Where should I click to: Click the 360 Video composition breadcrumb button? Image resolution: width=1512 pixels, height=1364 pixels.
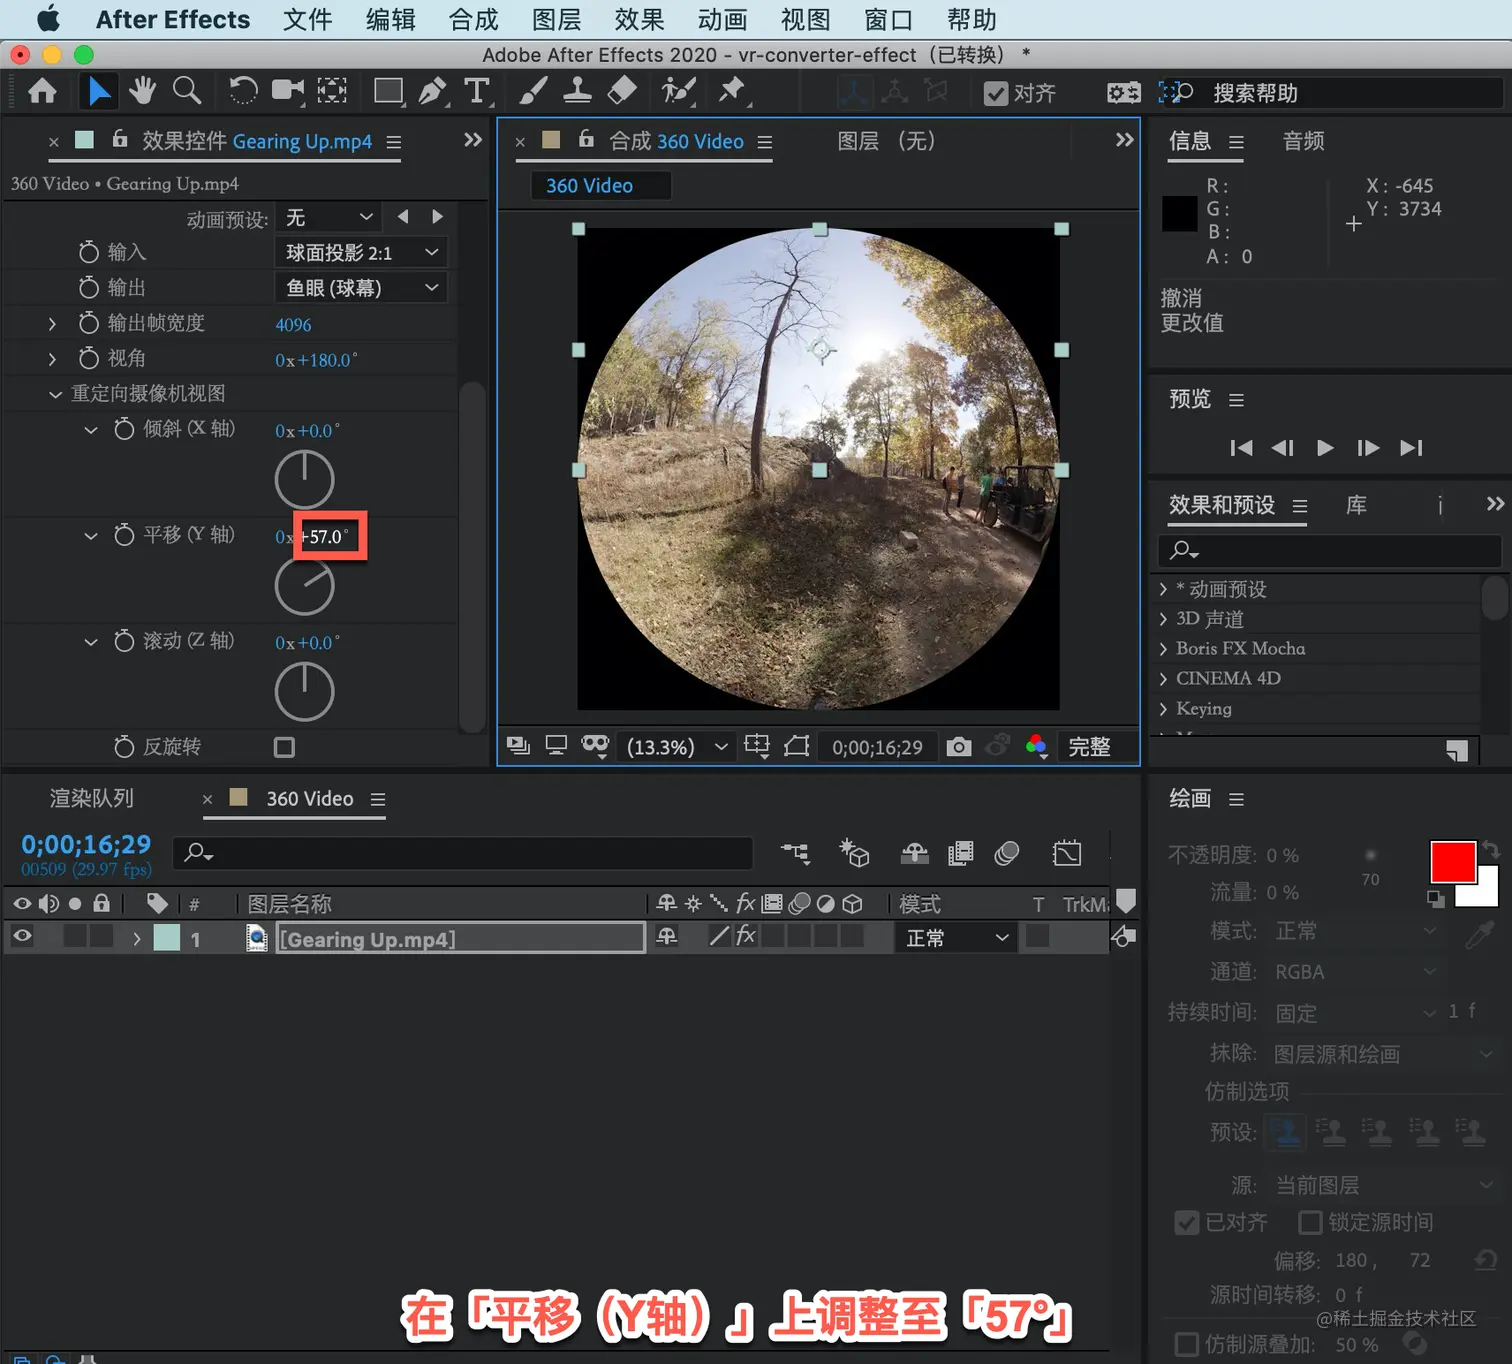[x=600, y=185]
